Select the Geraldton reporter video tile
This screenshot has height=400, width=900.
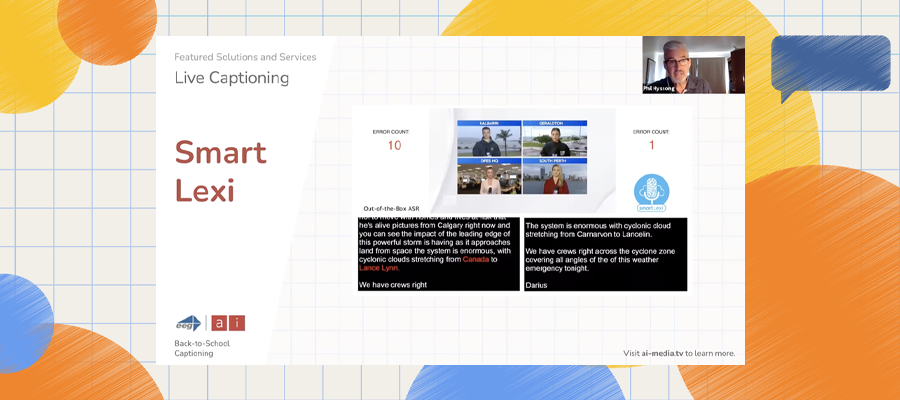554,138
